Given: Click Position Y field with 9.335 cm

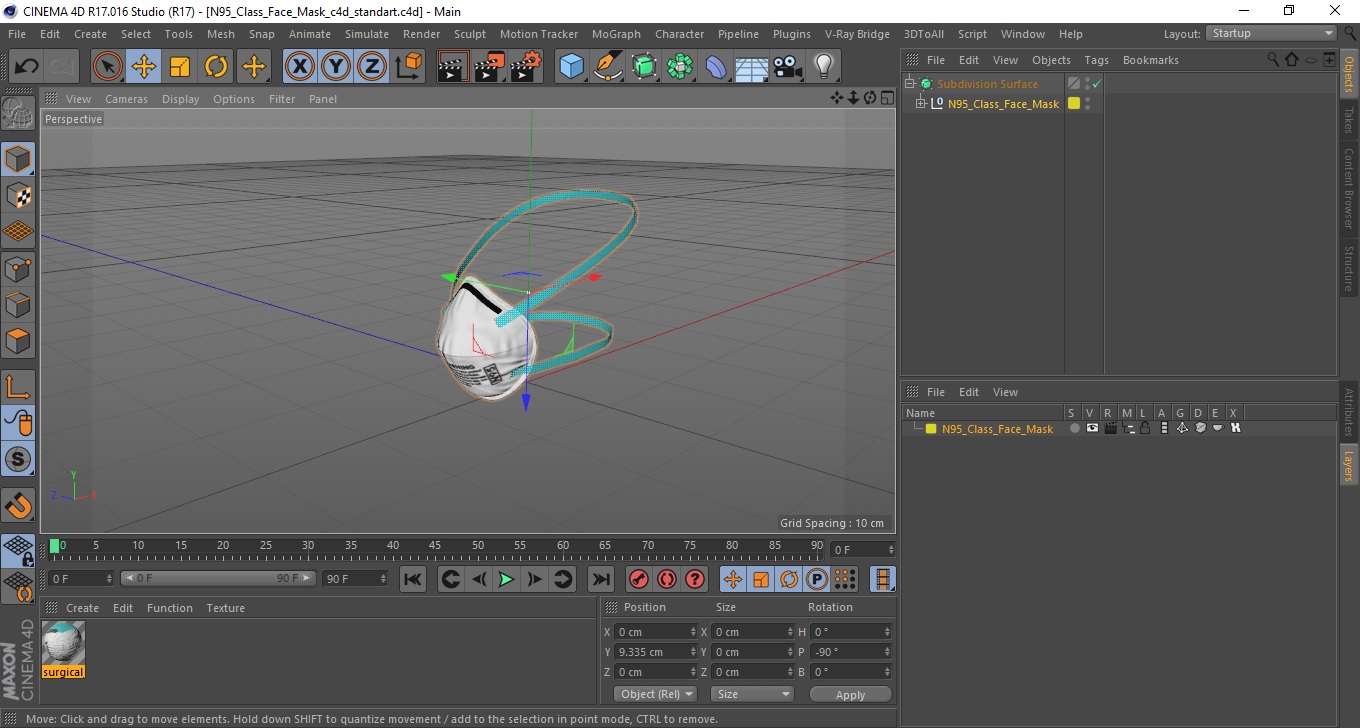Looking at the screenshot, I should click(x=656, y=652).
